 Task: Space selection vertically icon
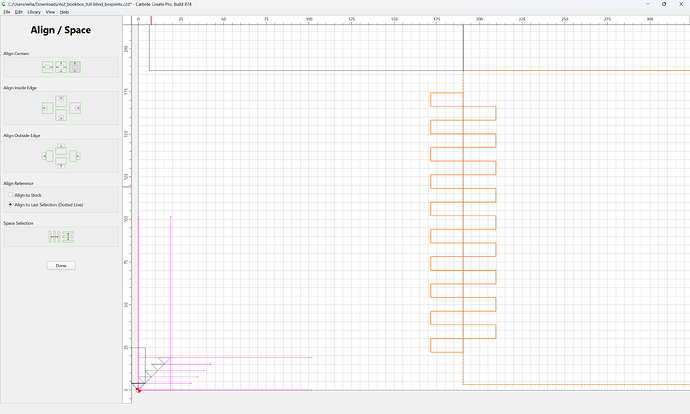[68, 237]
